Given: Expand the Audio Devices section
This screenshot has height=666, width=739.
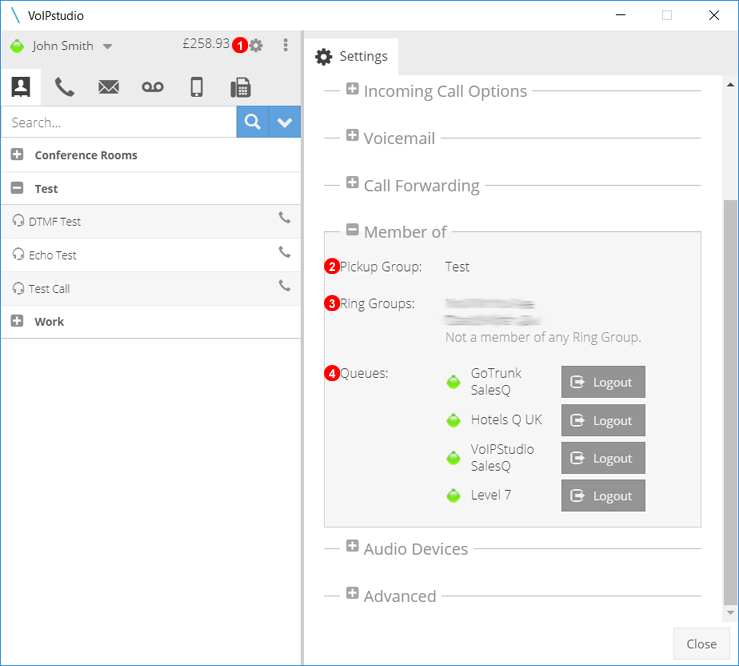Looking at the screenshot, I should 352,546.
